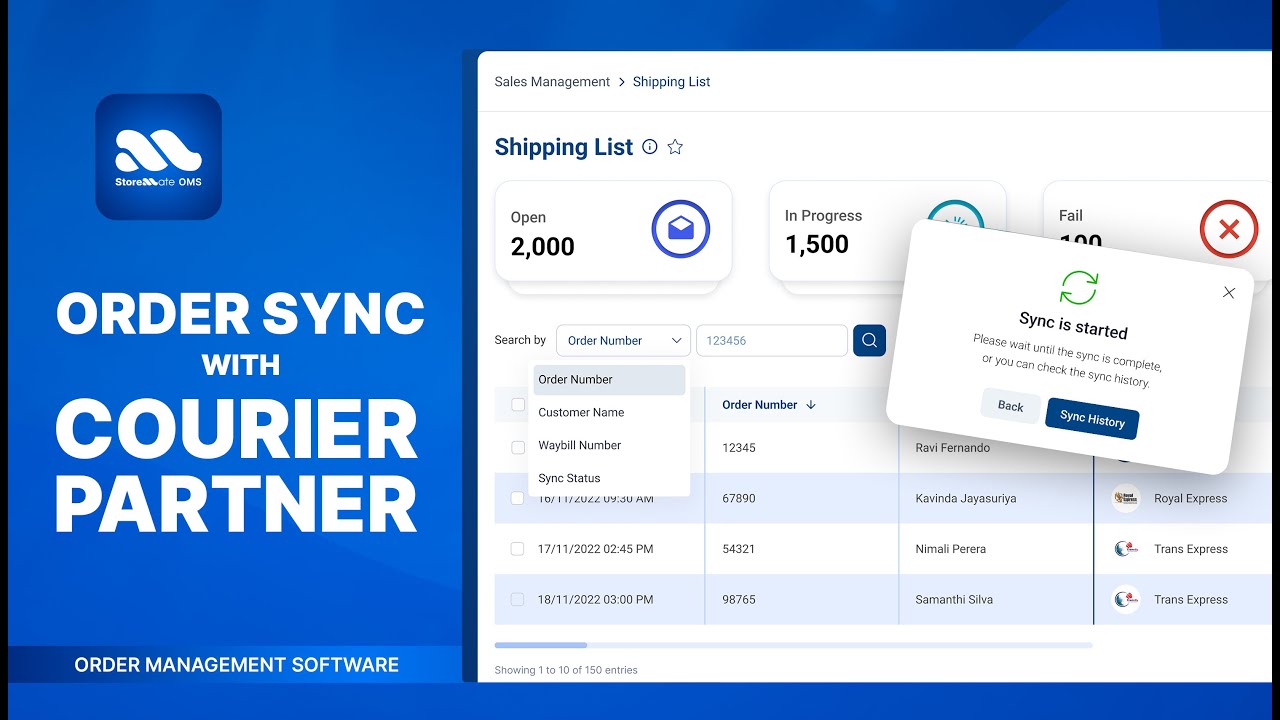Tick checkbox for order 67890 row

click(x=518, y=498)
